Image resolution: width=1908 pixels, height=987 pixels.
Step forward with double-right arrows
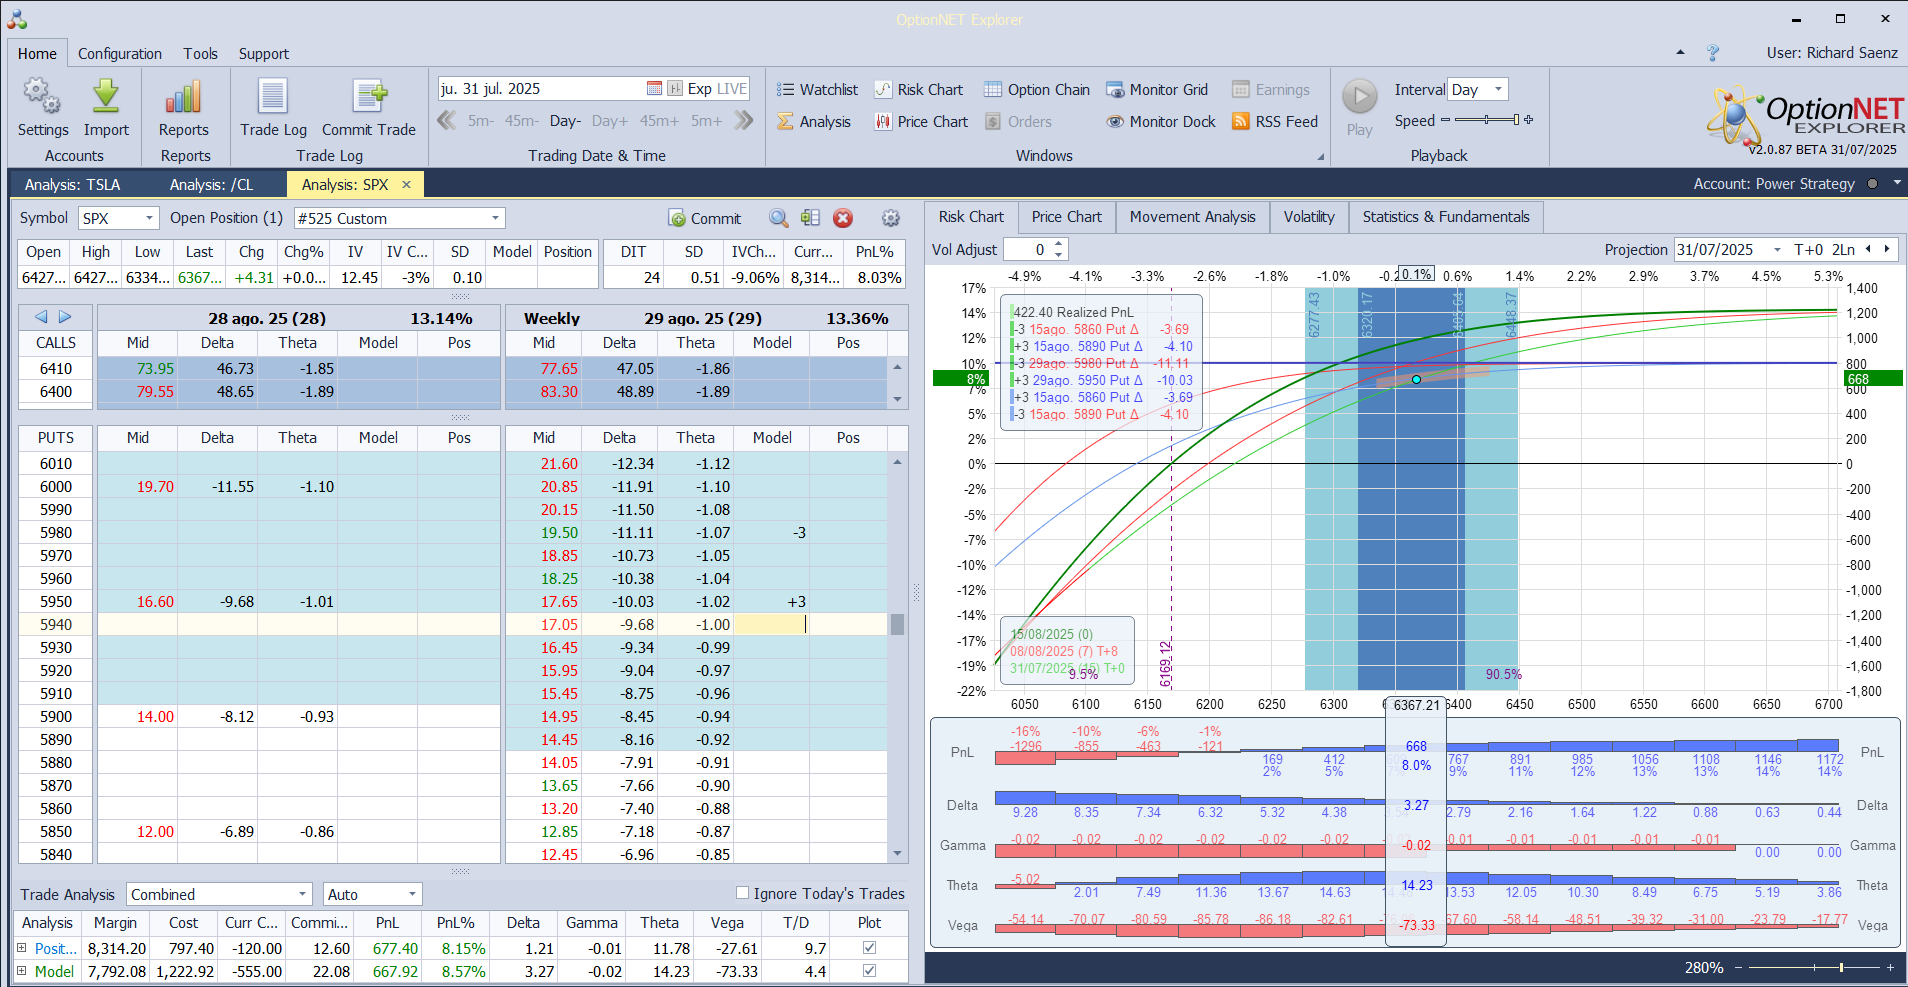point(743,120)
